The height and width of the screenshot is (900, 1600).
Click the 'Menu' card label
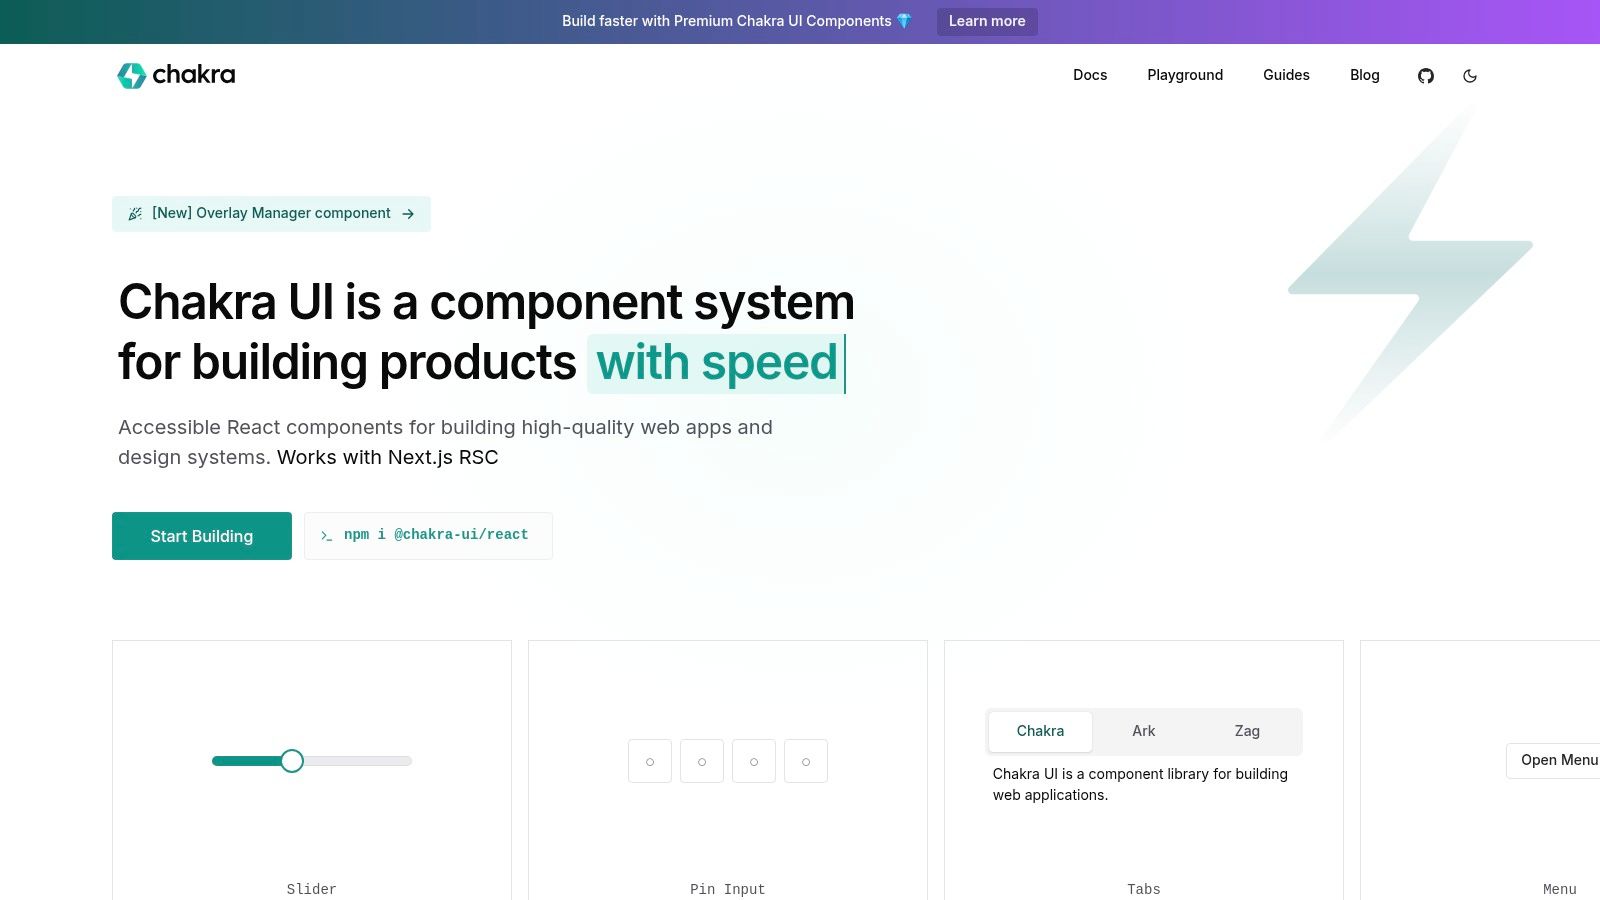click(1560, 889)
